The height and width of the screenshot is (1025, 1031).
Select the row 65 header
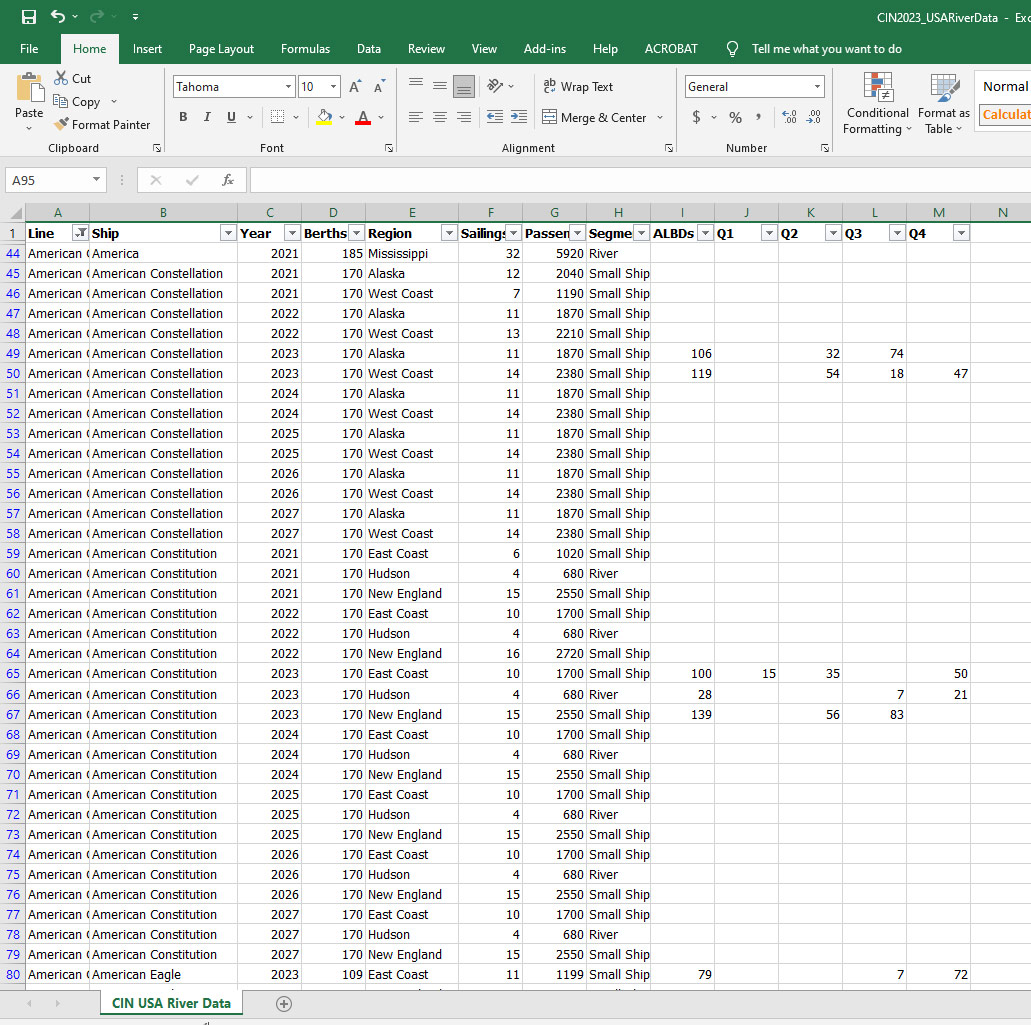(13, 673)
